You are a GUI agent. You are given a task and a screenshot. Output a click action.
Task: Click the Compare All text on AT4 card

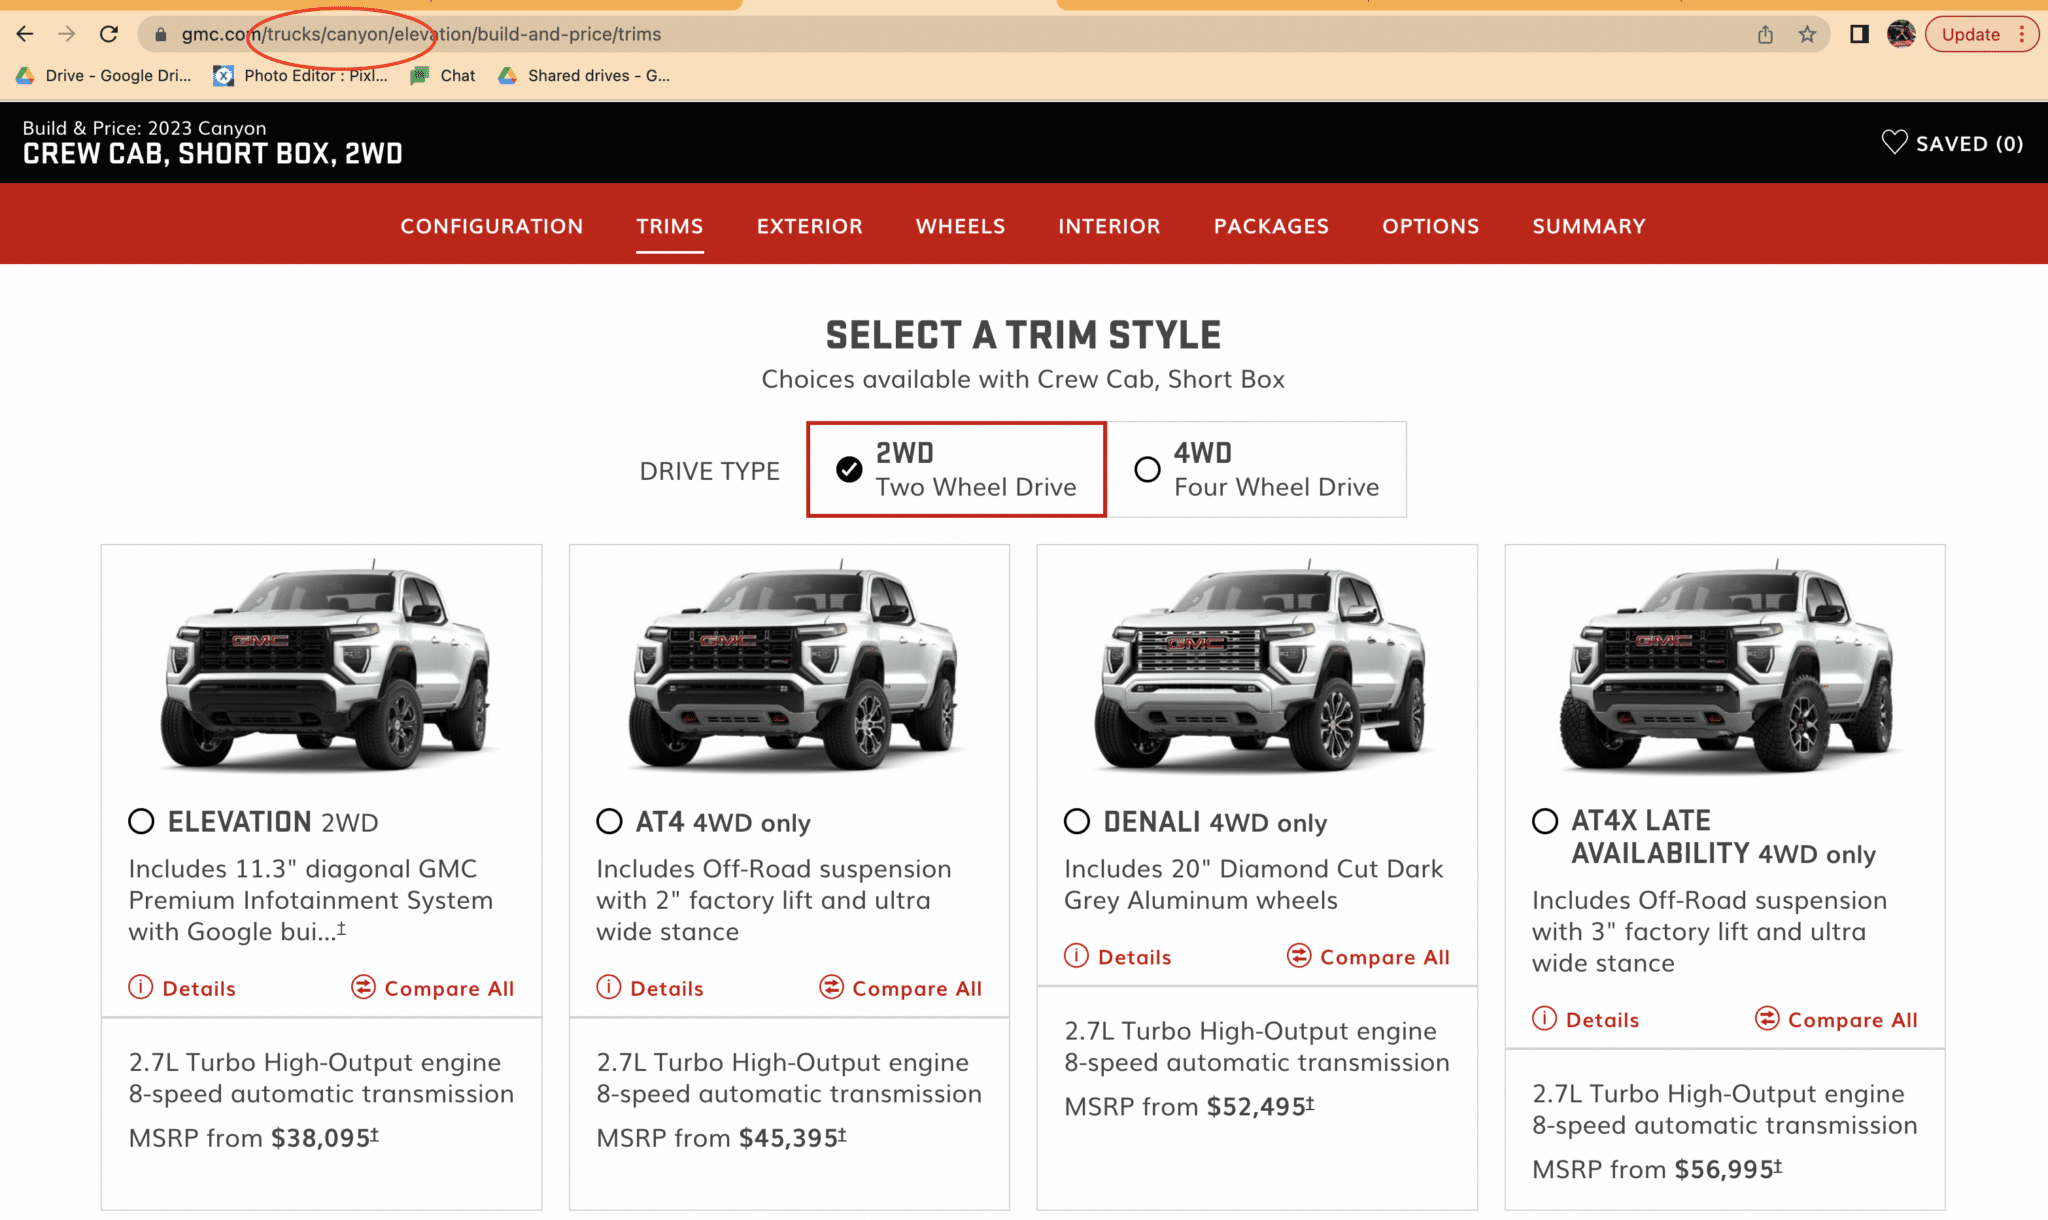pyautogui.click(x=917, y=988)
